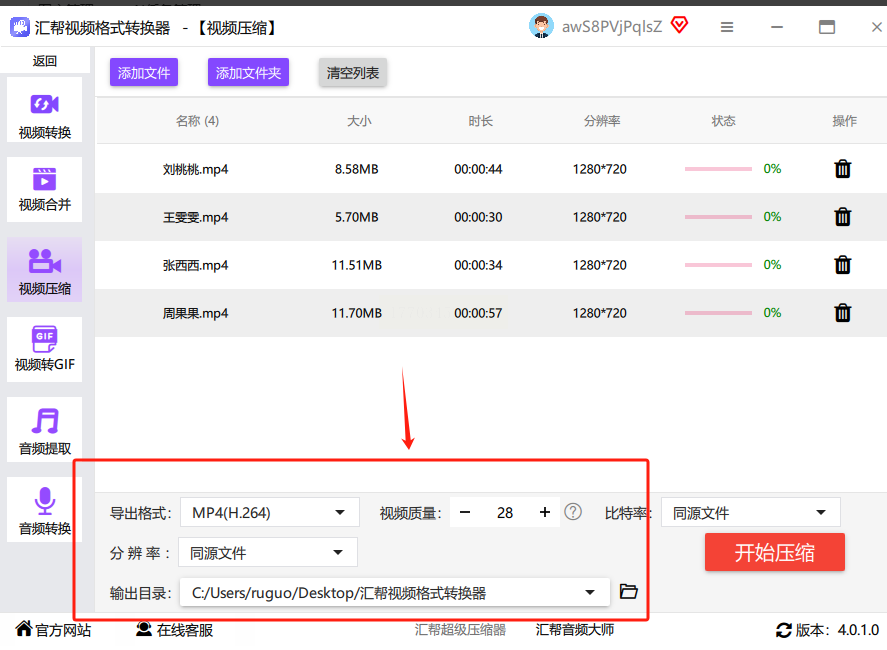Open 音频提取 sidebar section
887x650 pixels.
44,430
